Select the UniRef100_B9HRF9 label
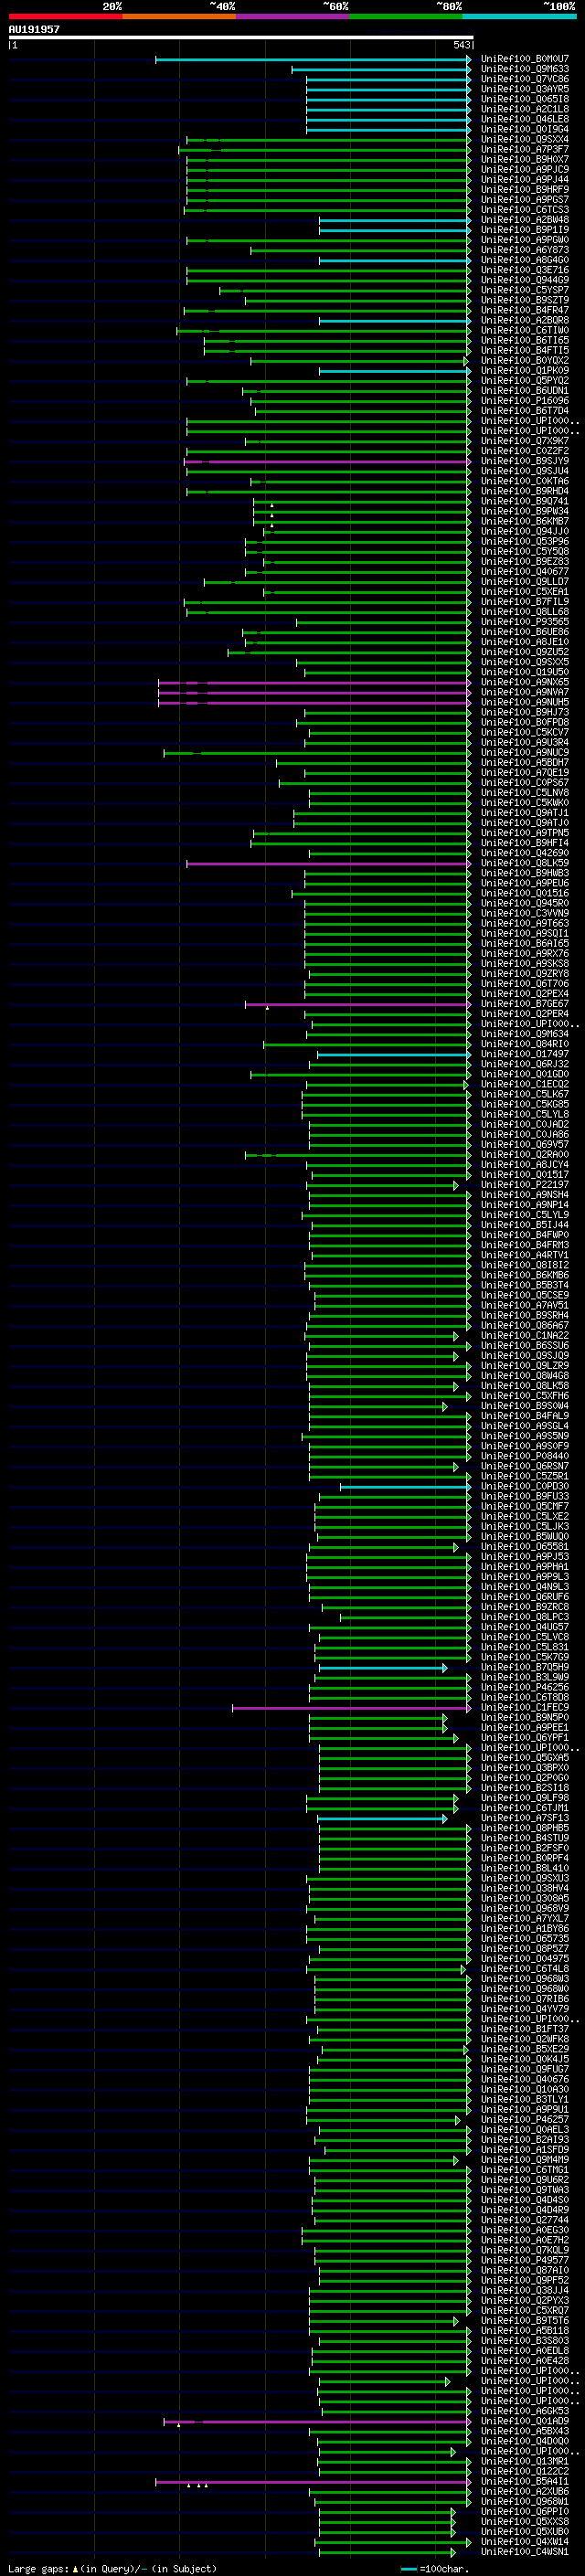Viewport: 585px width, 2576px height. [524, 189]
